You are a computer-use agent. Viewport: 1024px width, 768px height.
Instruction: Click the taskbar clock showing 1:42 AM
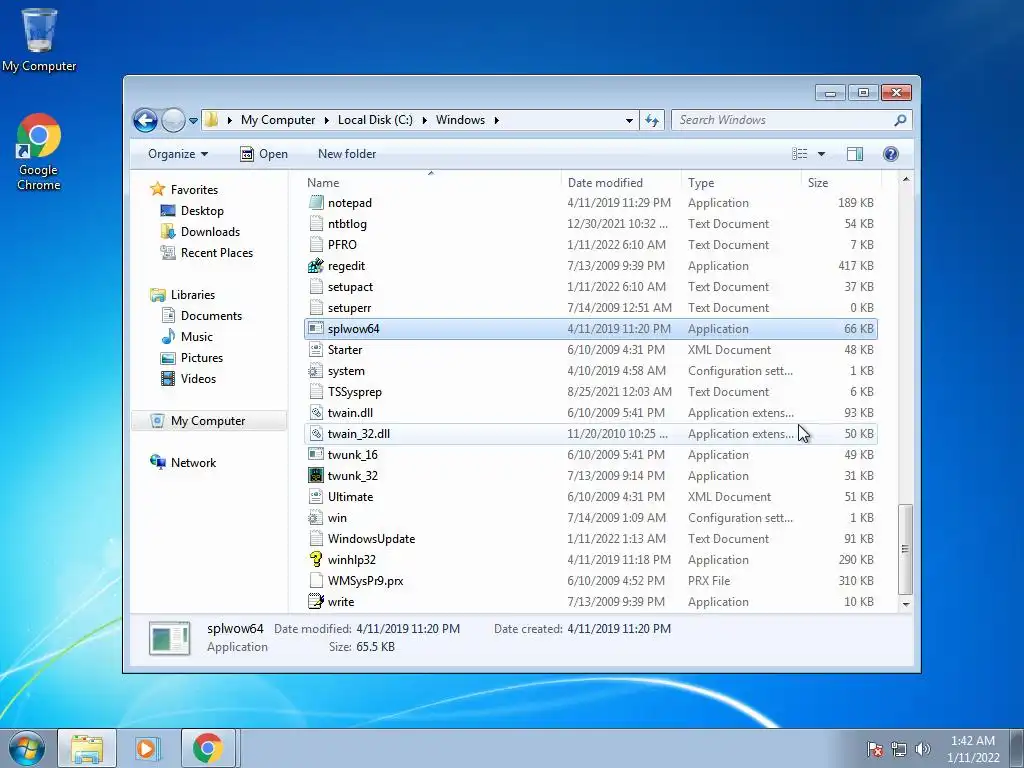pyautogui.click(x=972, y=749)
